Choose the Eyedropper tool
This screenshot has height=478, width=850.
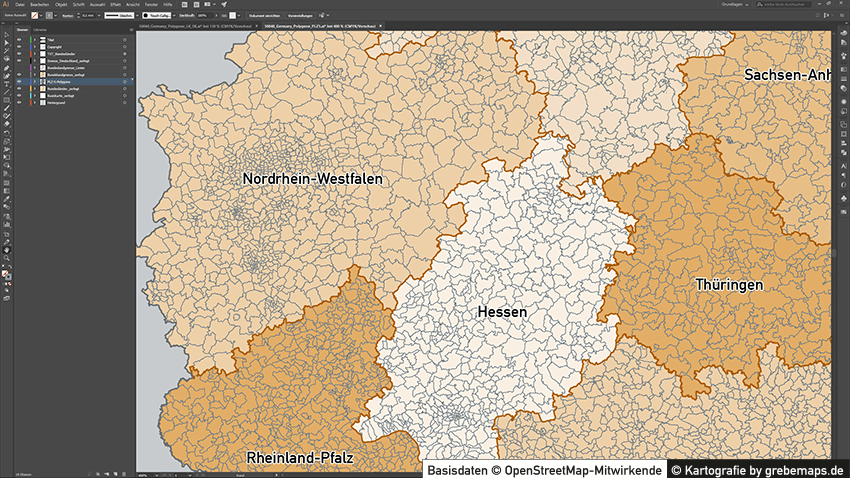7,200
